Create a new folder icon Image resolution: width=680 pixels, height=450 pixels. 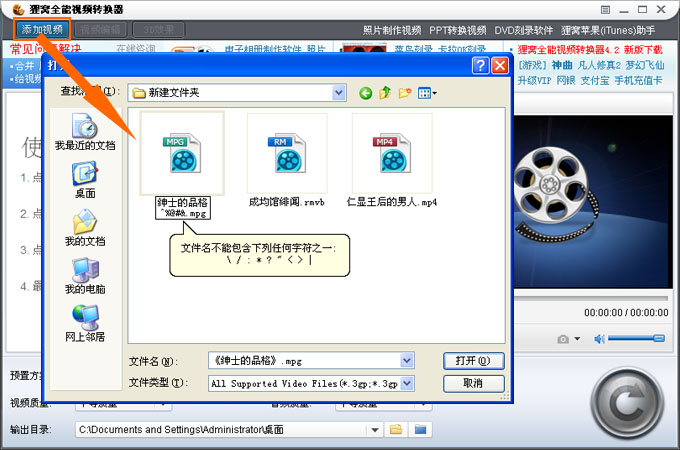coord(404,93)
